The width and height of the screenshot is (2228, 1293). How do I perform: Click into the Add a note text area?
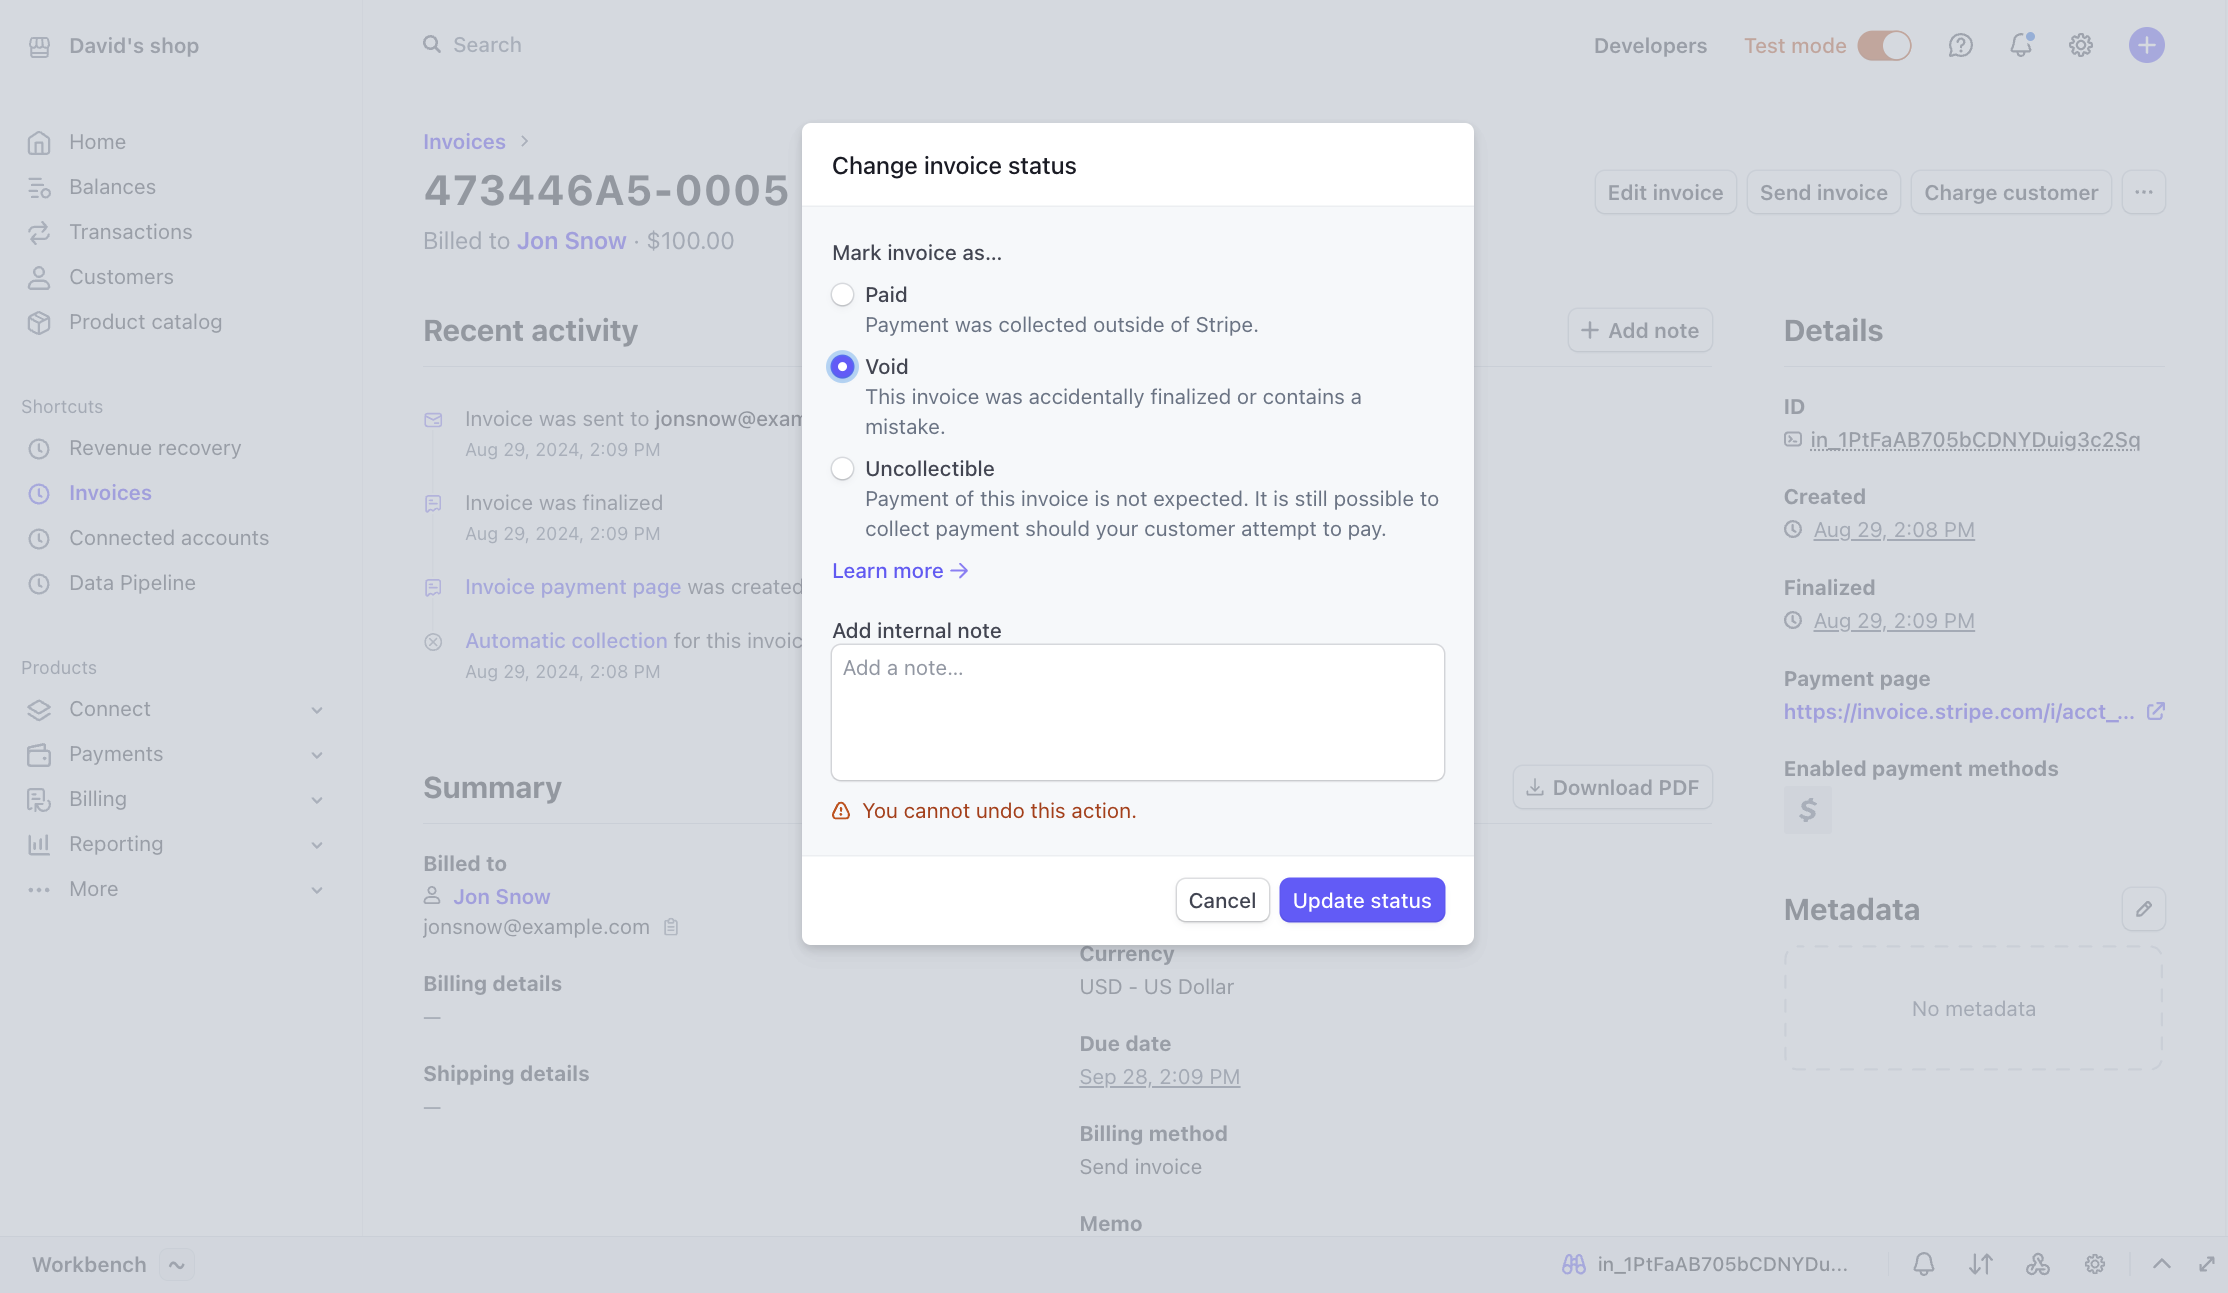point(1137,712)
